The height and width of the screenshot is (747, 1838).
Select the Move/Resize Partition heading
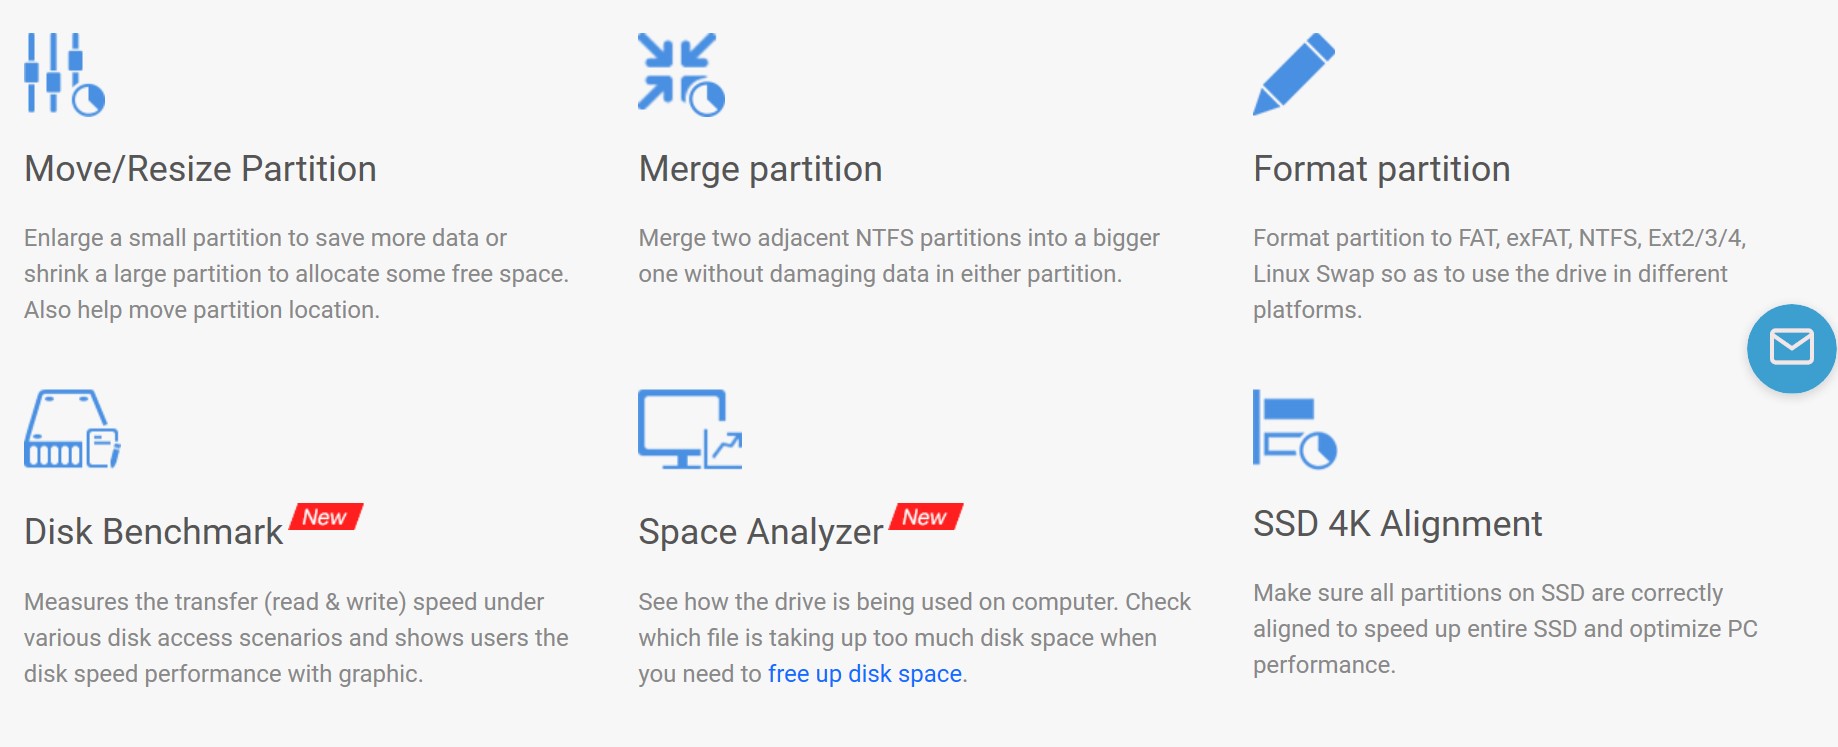[x=200, y=169]
